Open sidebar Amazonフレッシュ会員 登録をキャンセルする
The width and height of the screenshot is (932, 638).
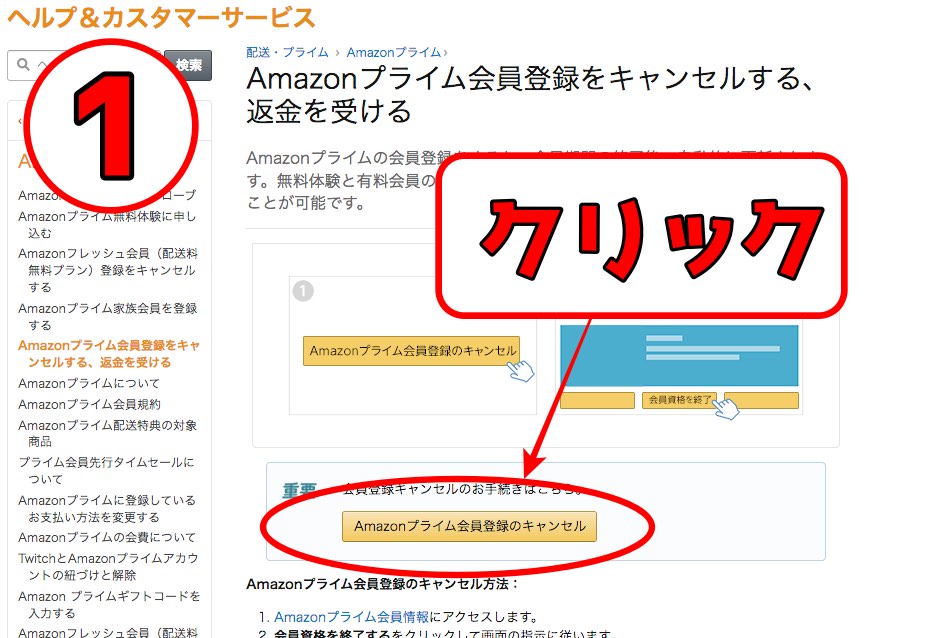pyautogui.click(x=108, y=270)
